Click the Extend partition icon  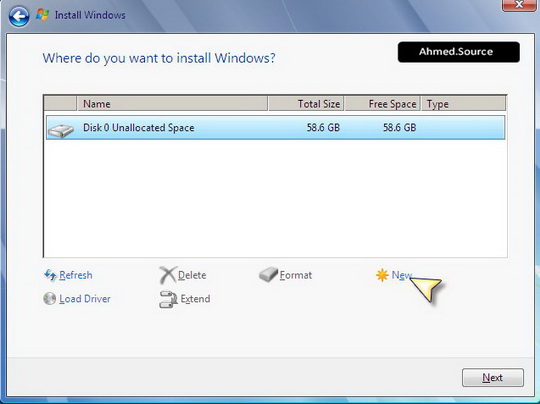pyautogui.click(x=168, y=299)
